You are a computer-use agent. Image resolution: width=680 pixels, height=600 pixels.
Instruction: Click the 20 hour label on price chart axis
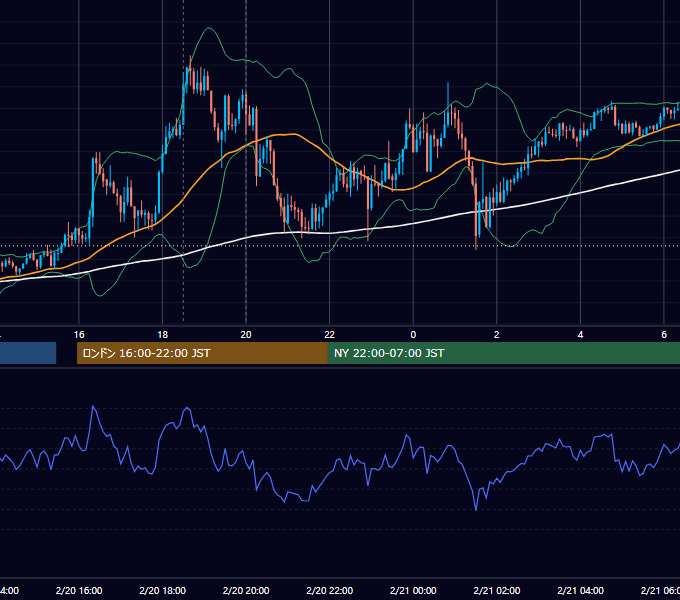click(x=246, y=335)
